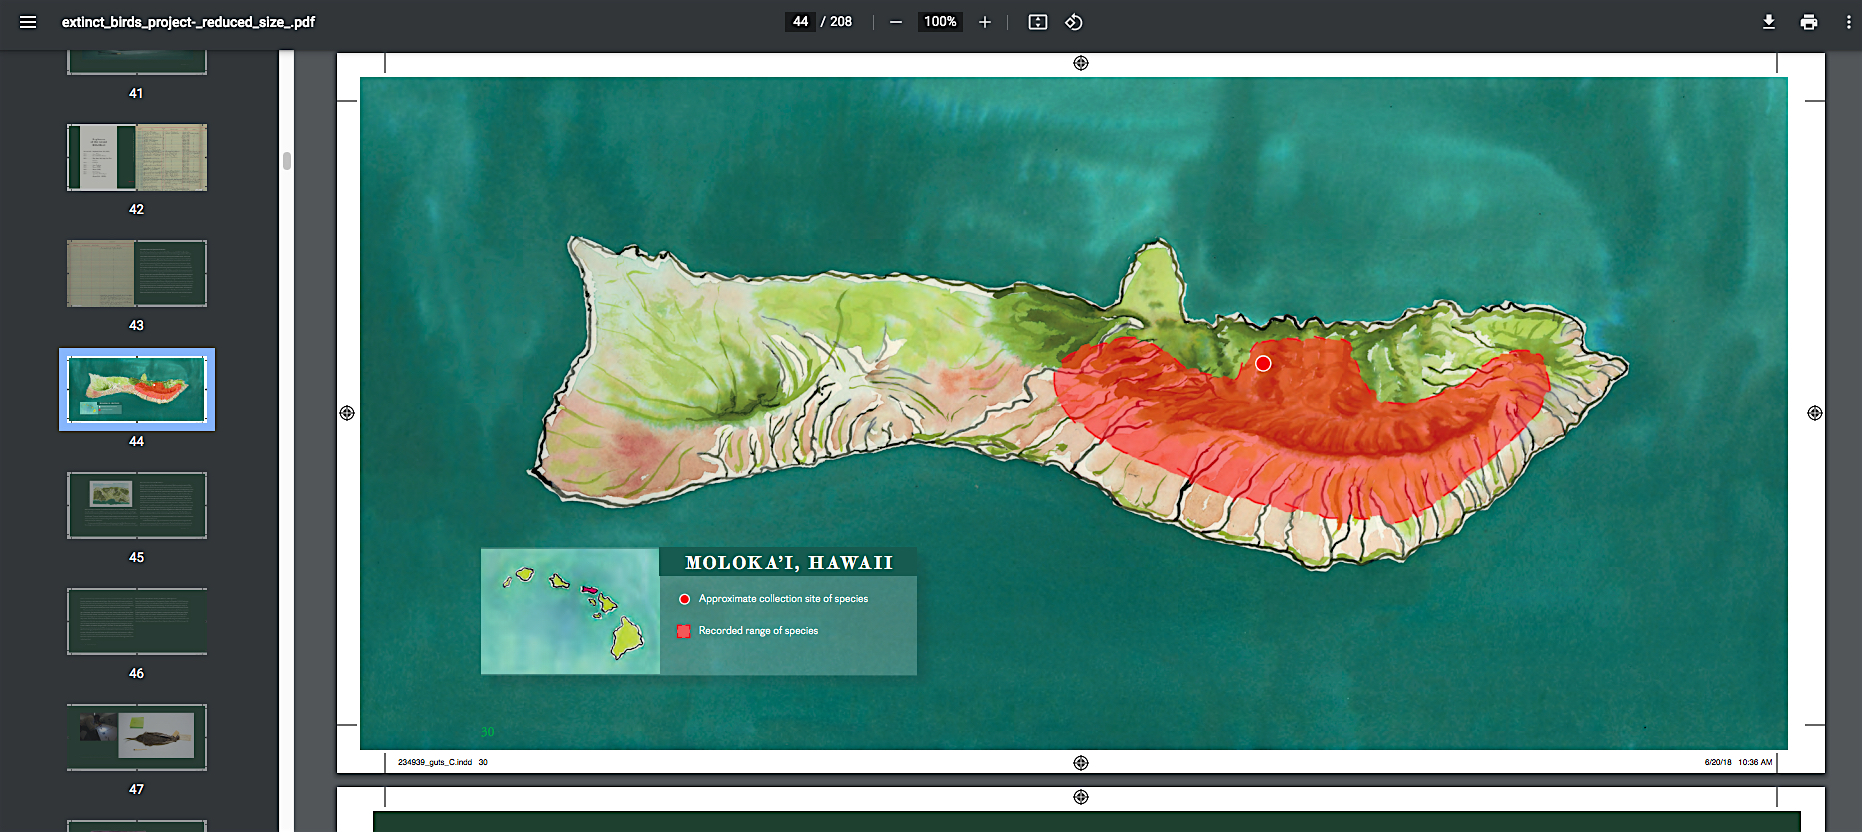The width and height of the screenshot is (1862, 832).
Task: Open the more actions menu
Action: (x=1848, y=22)
